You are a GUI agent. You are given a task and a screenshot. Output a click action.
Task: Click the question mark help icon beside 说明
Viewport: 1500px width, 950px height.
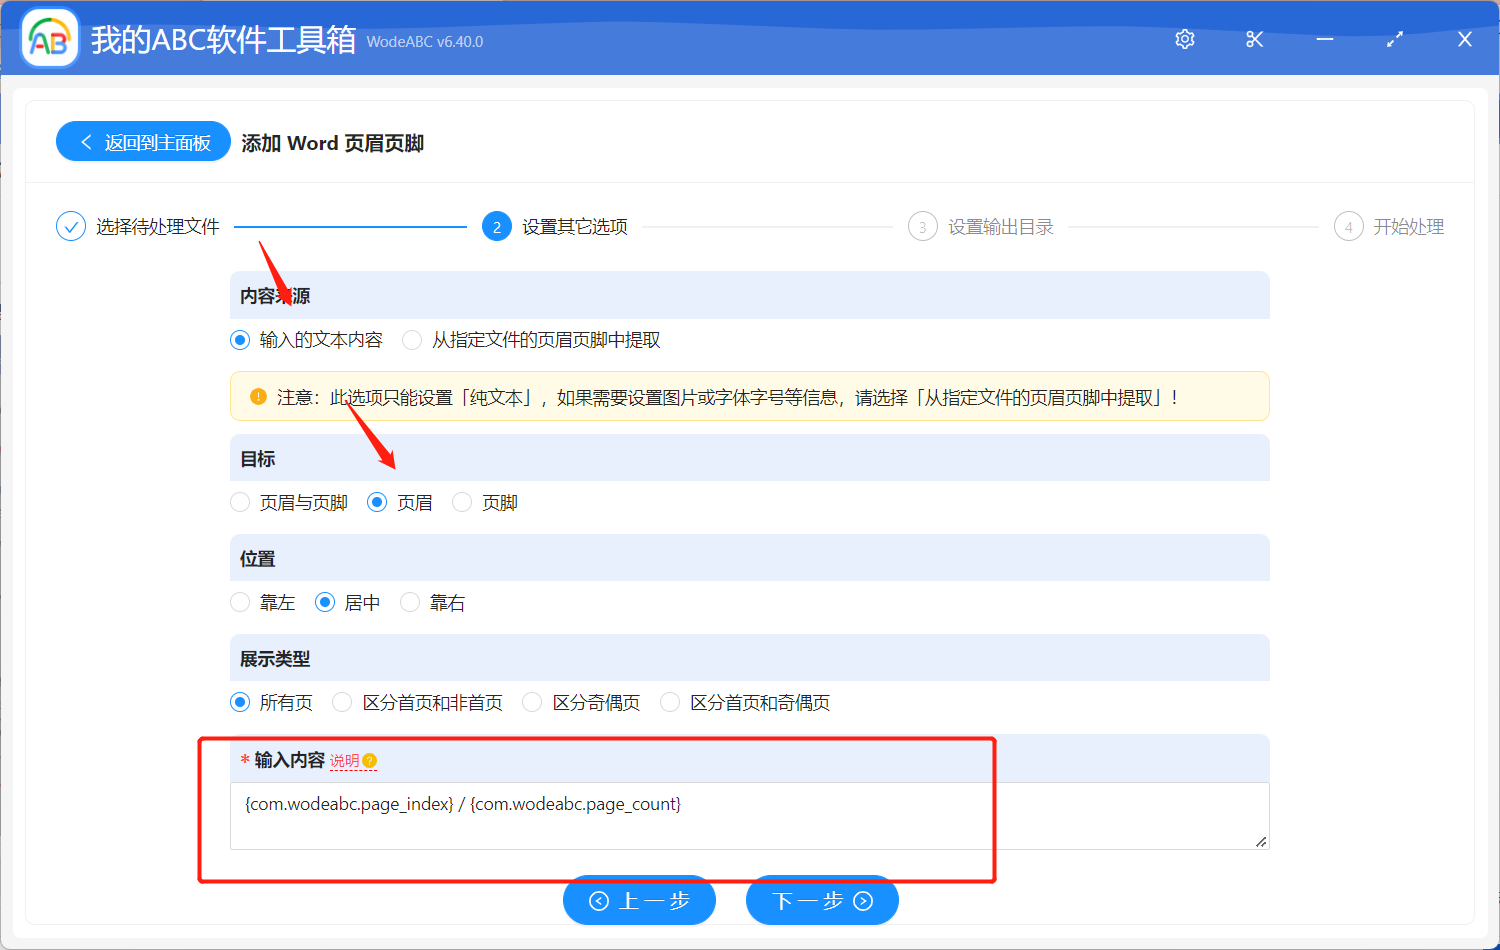click(x=370, y=760)
